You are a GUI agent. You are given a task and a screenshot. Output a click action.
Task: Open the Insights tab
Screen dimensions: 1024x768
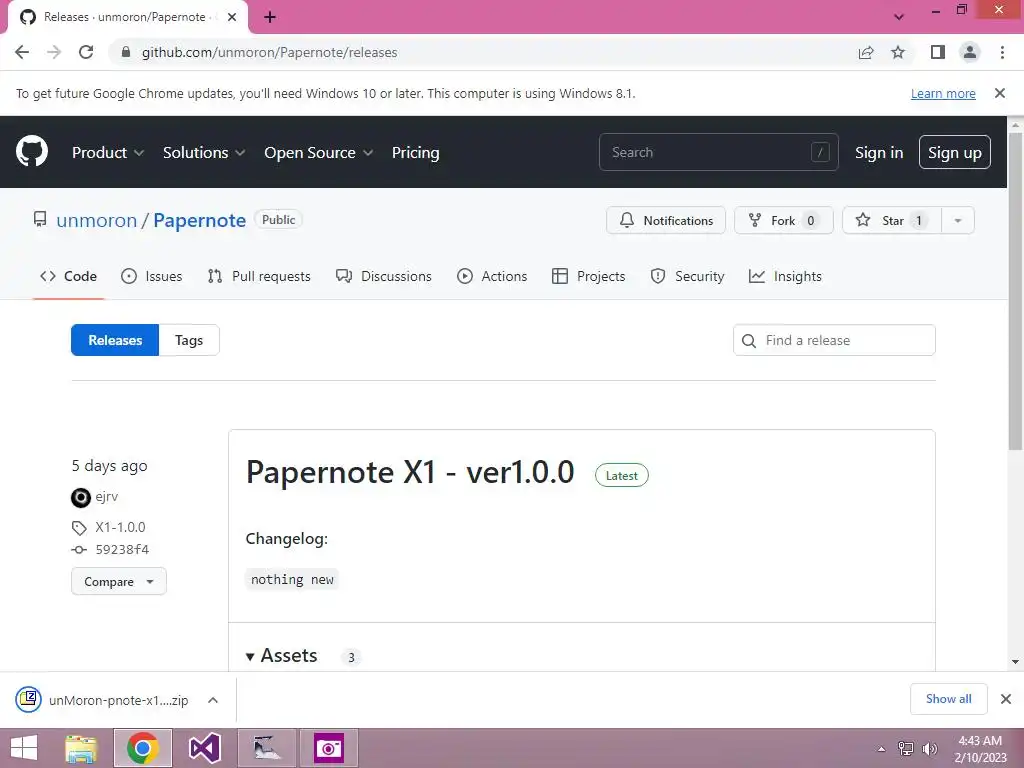785,276
